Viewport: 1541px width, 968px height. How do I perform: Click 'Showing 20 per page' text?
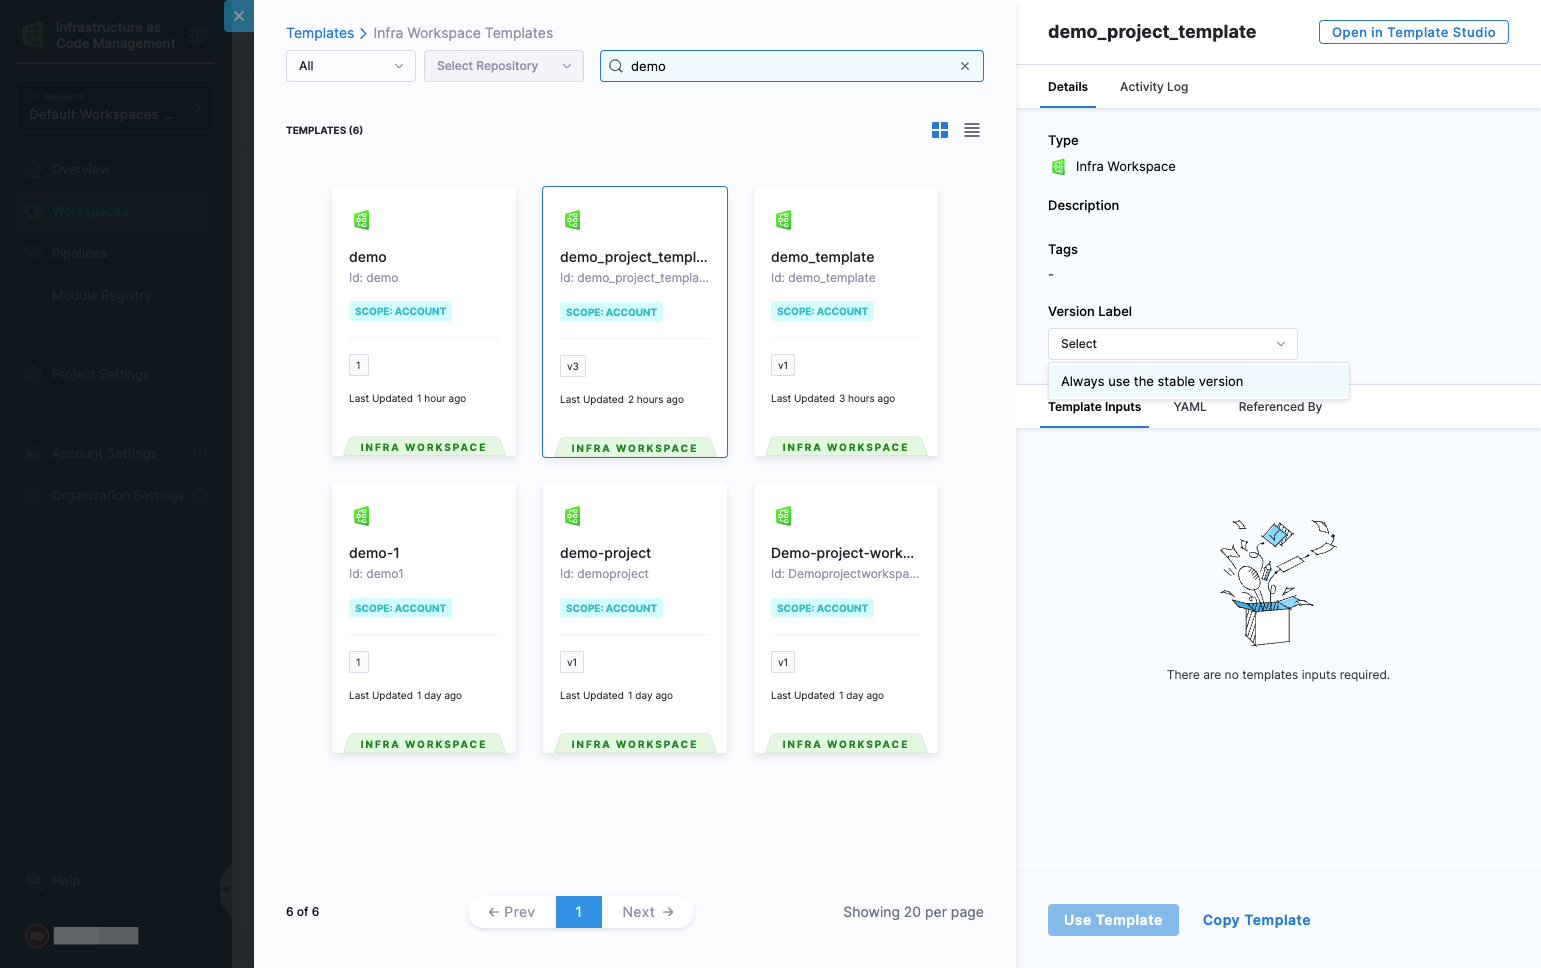tap(913, 912)
